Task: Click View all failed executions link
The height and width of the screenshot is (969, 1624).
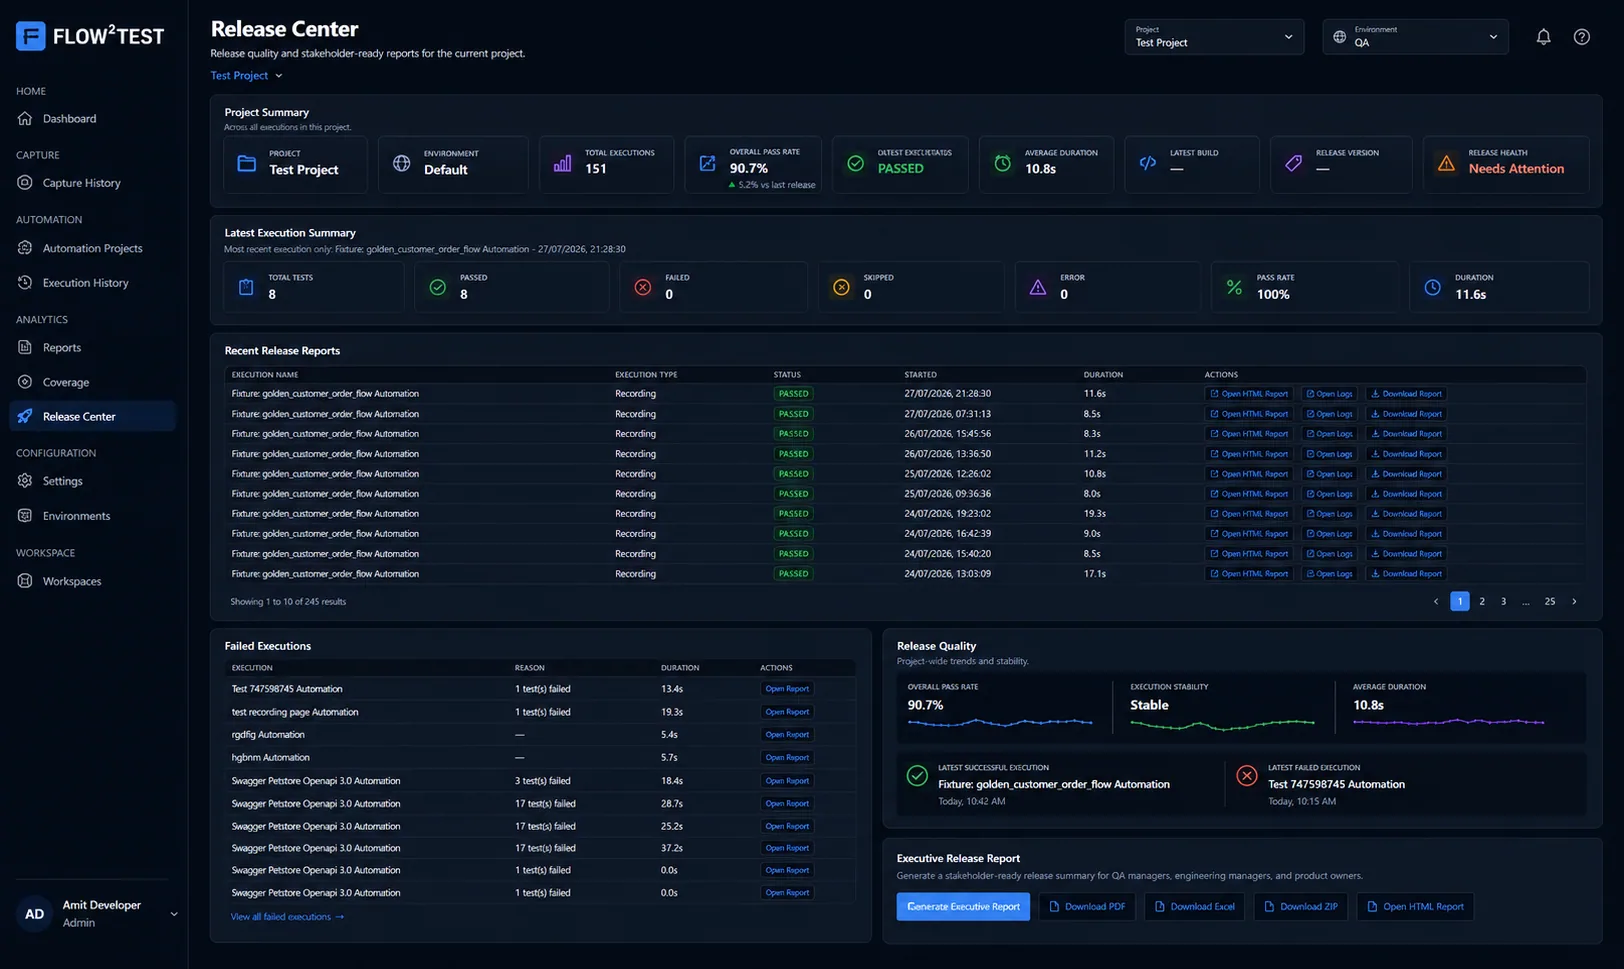Action: click(x=287, y=916)
